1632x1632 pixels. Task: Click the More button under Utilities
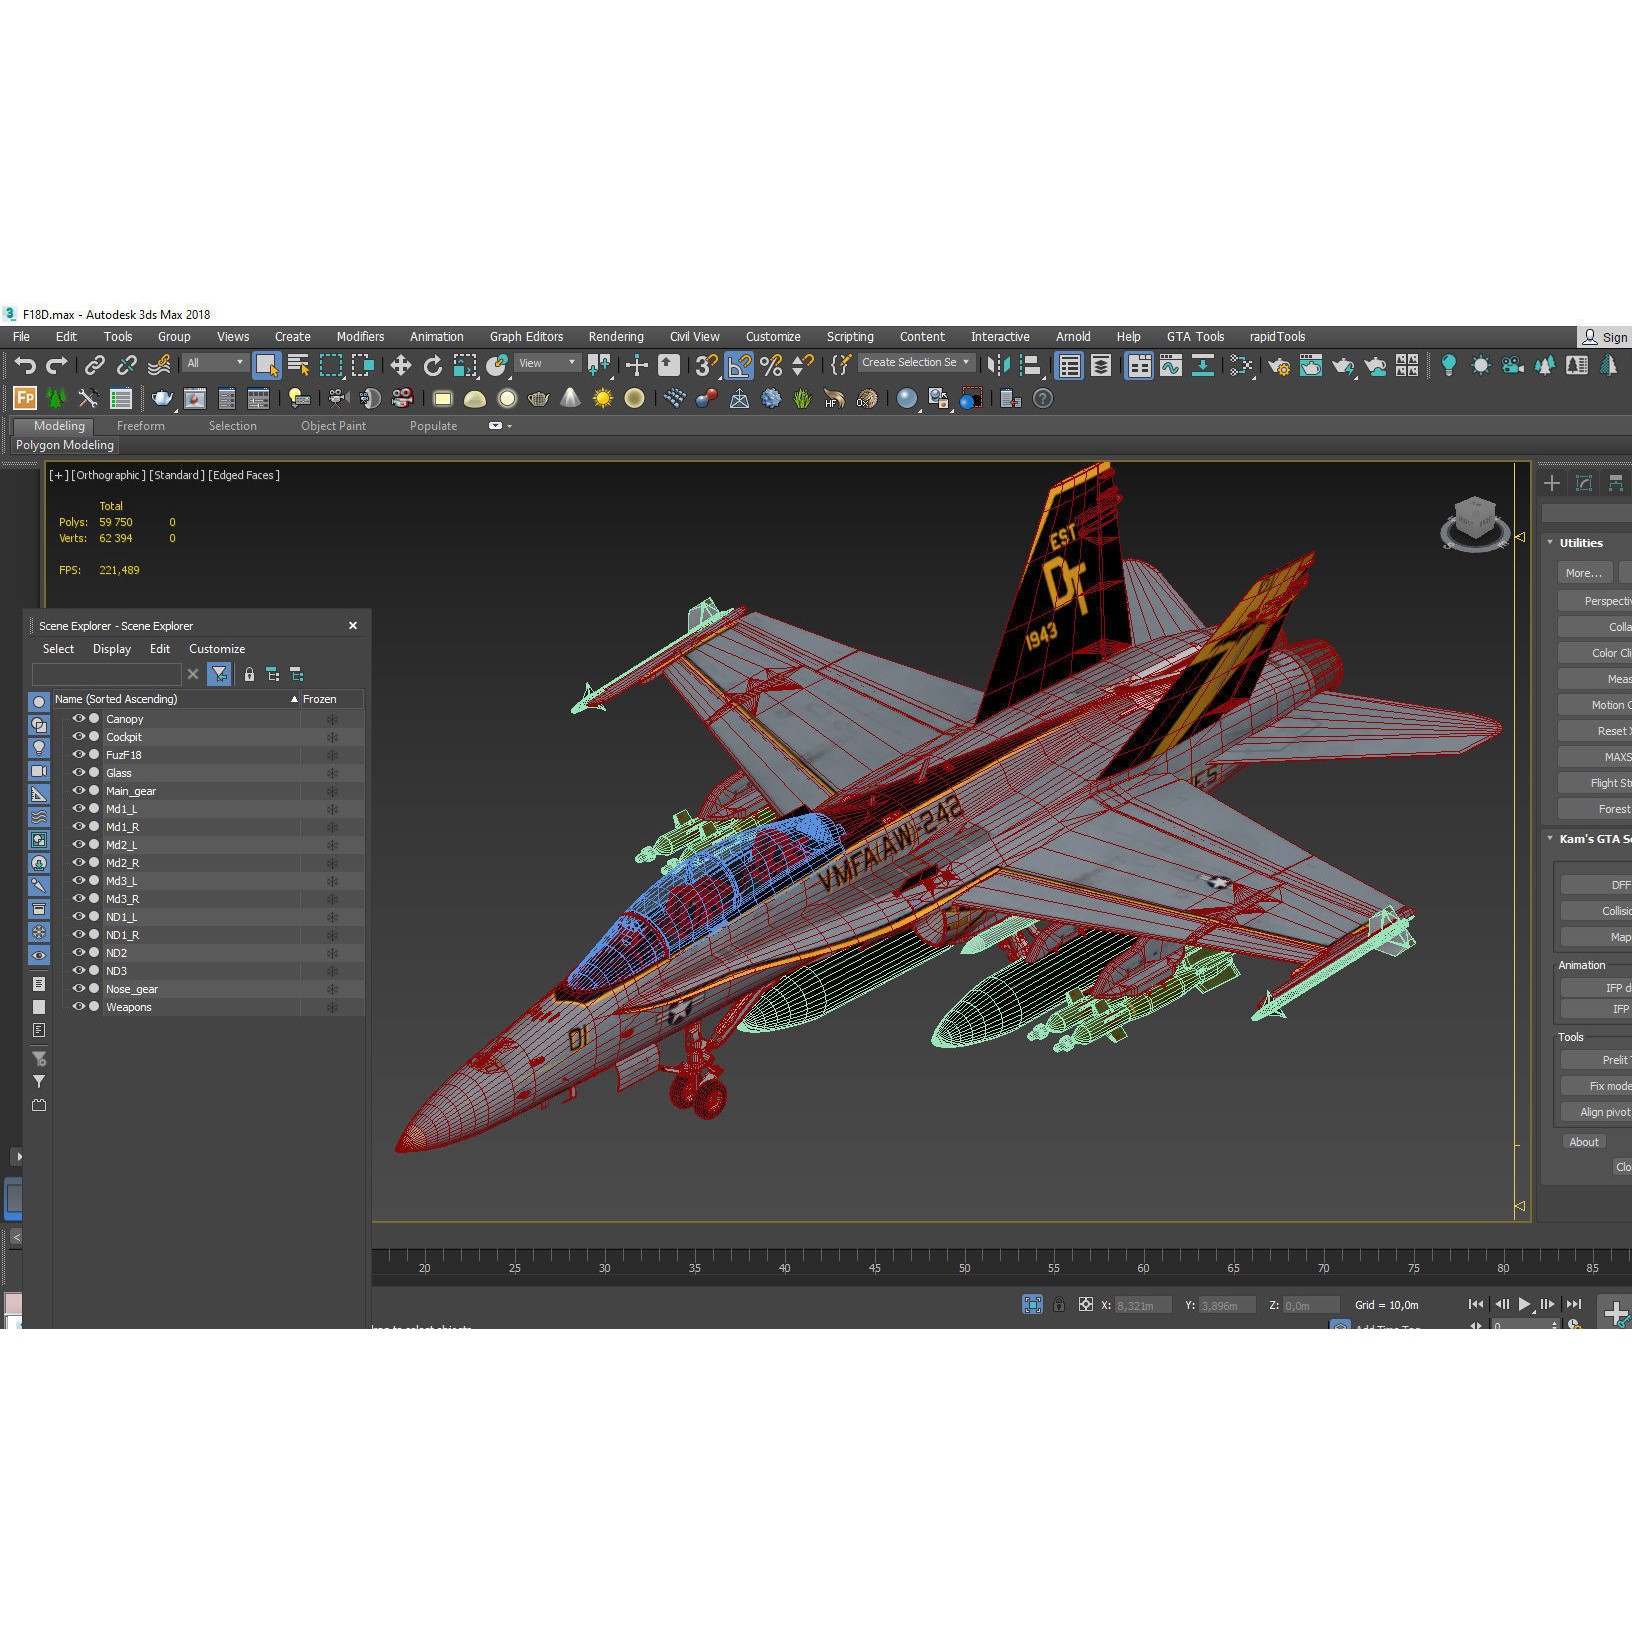coord(1584,572)
